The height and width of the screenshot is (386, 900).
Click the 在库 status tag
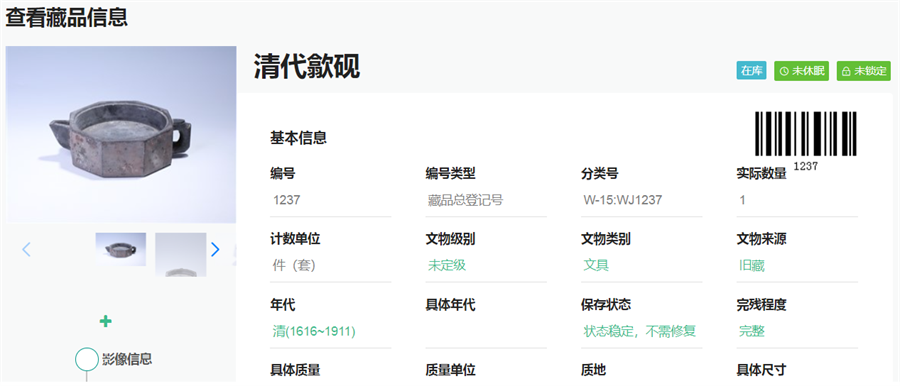[x=751, y=71]
